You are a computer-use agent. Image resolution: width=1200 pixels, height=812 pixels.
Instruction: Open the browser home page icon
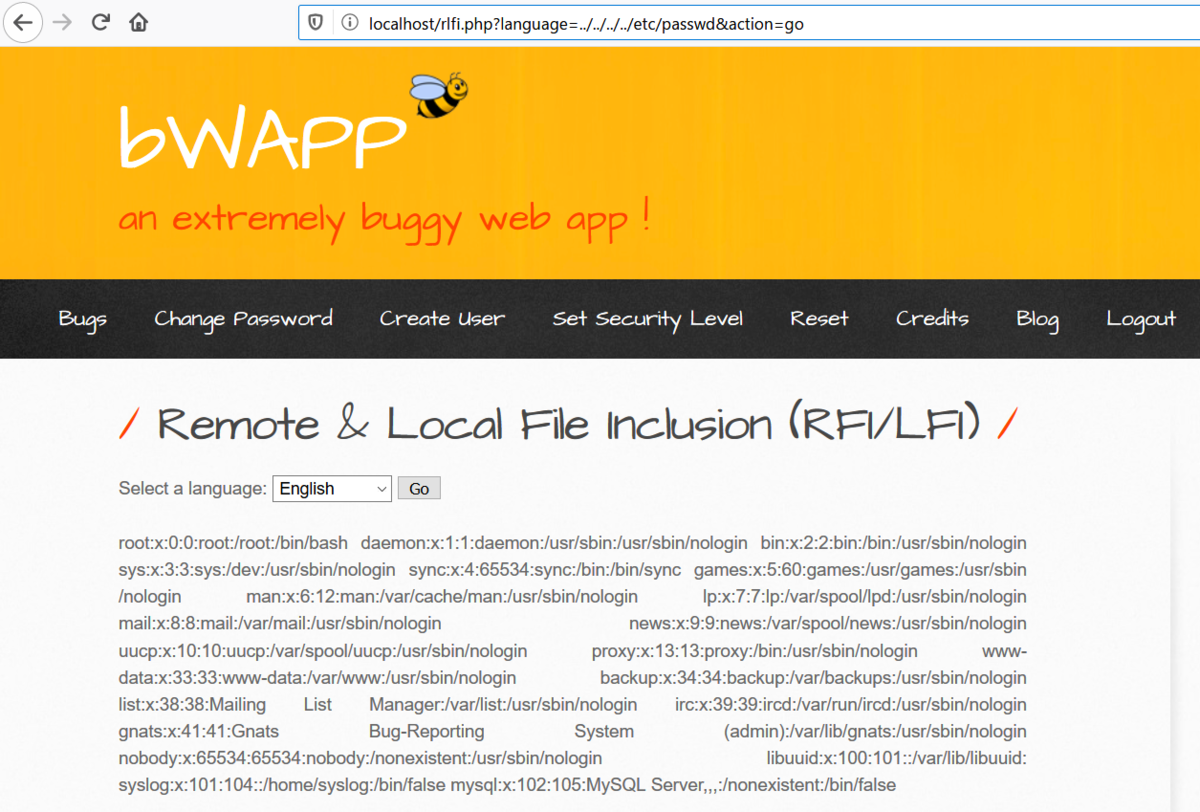coord(138,22)
